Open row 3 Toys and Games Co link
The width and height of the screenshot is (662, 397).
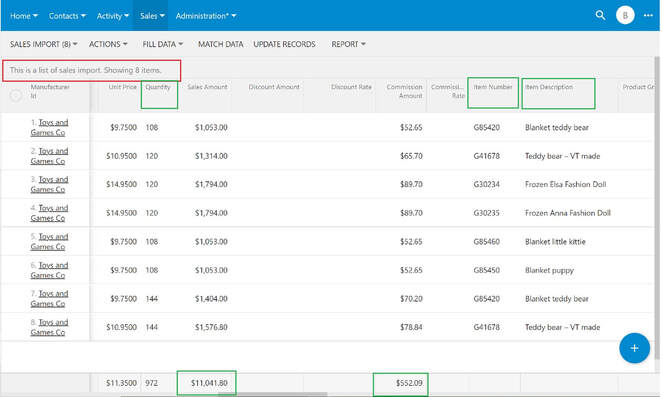[x=49, y=184]
